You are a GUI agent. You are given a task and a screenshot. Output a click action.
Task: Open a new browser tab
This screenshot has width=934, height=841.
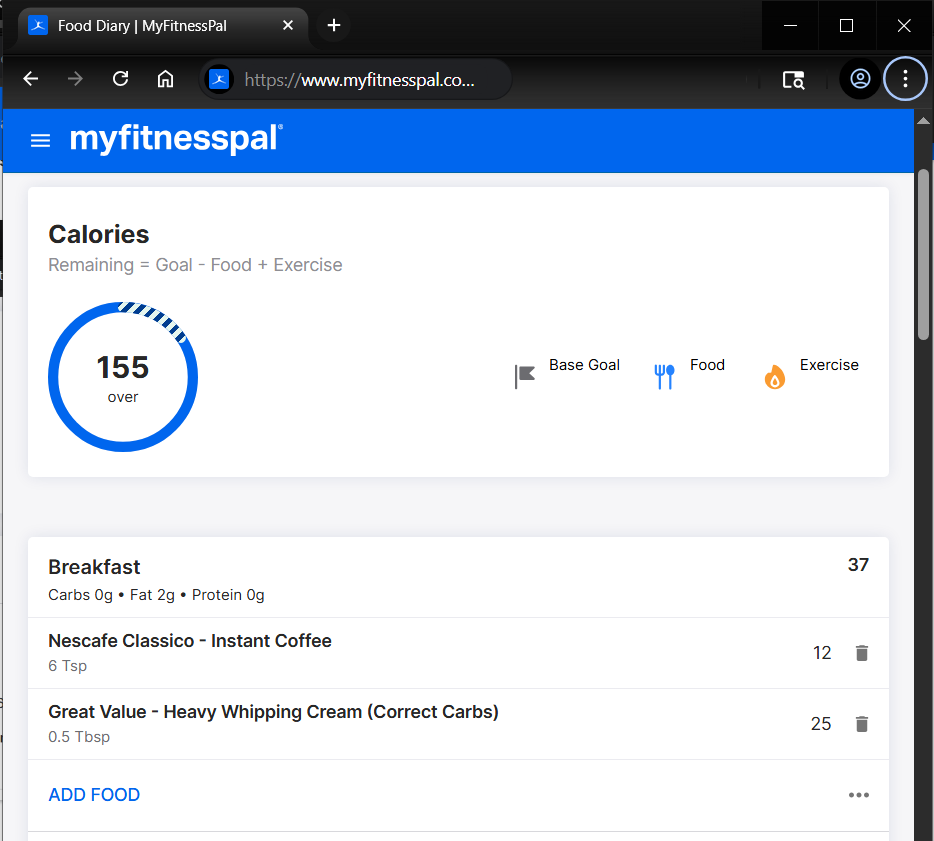tap(334, 25)
